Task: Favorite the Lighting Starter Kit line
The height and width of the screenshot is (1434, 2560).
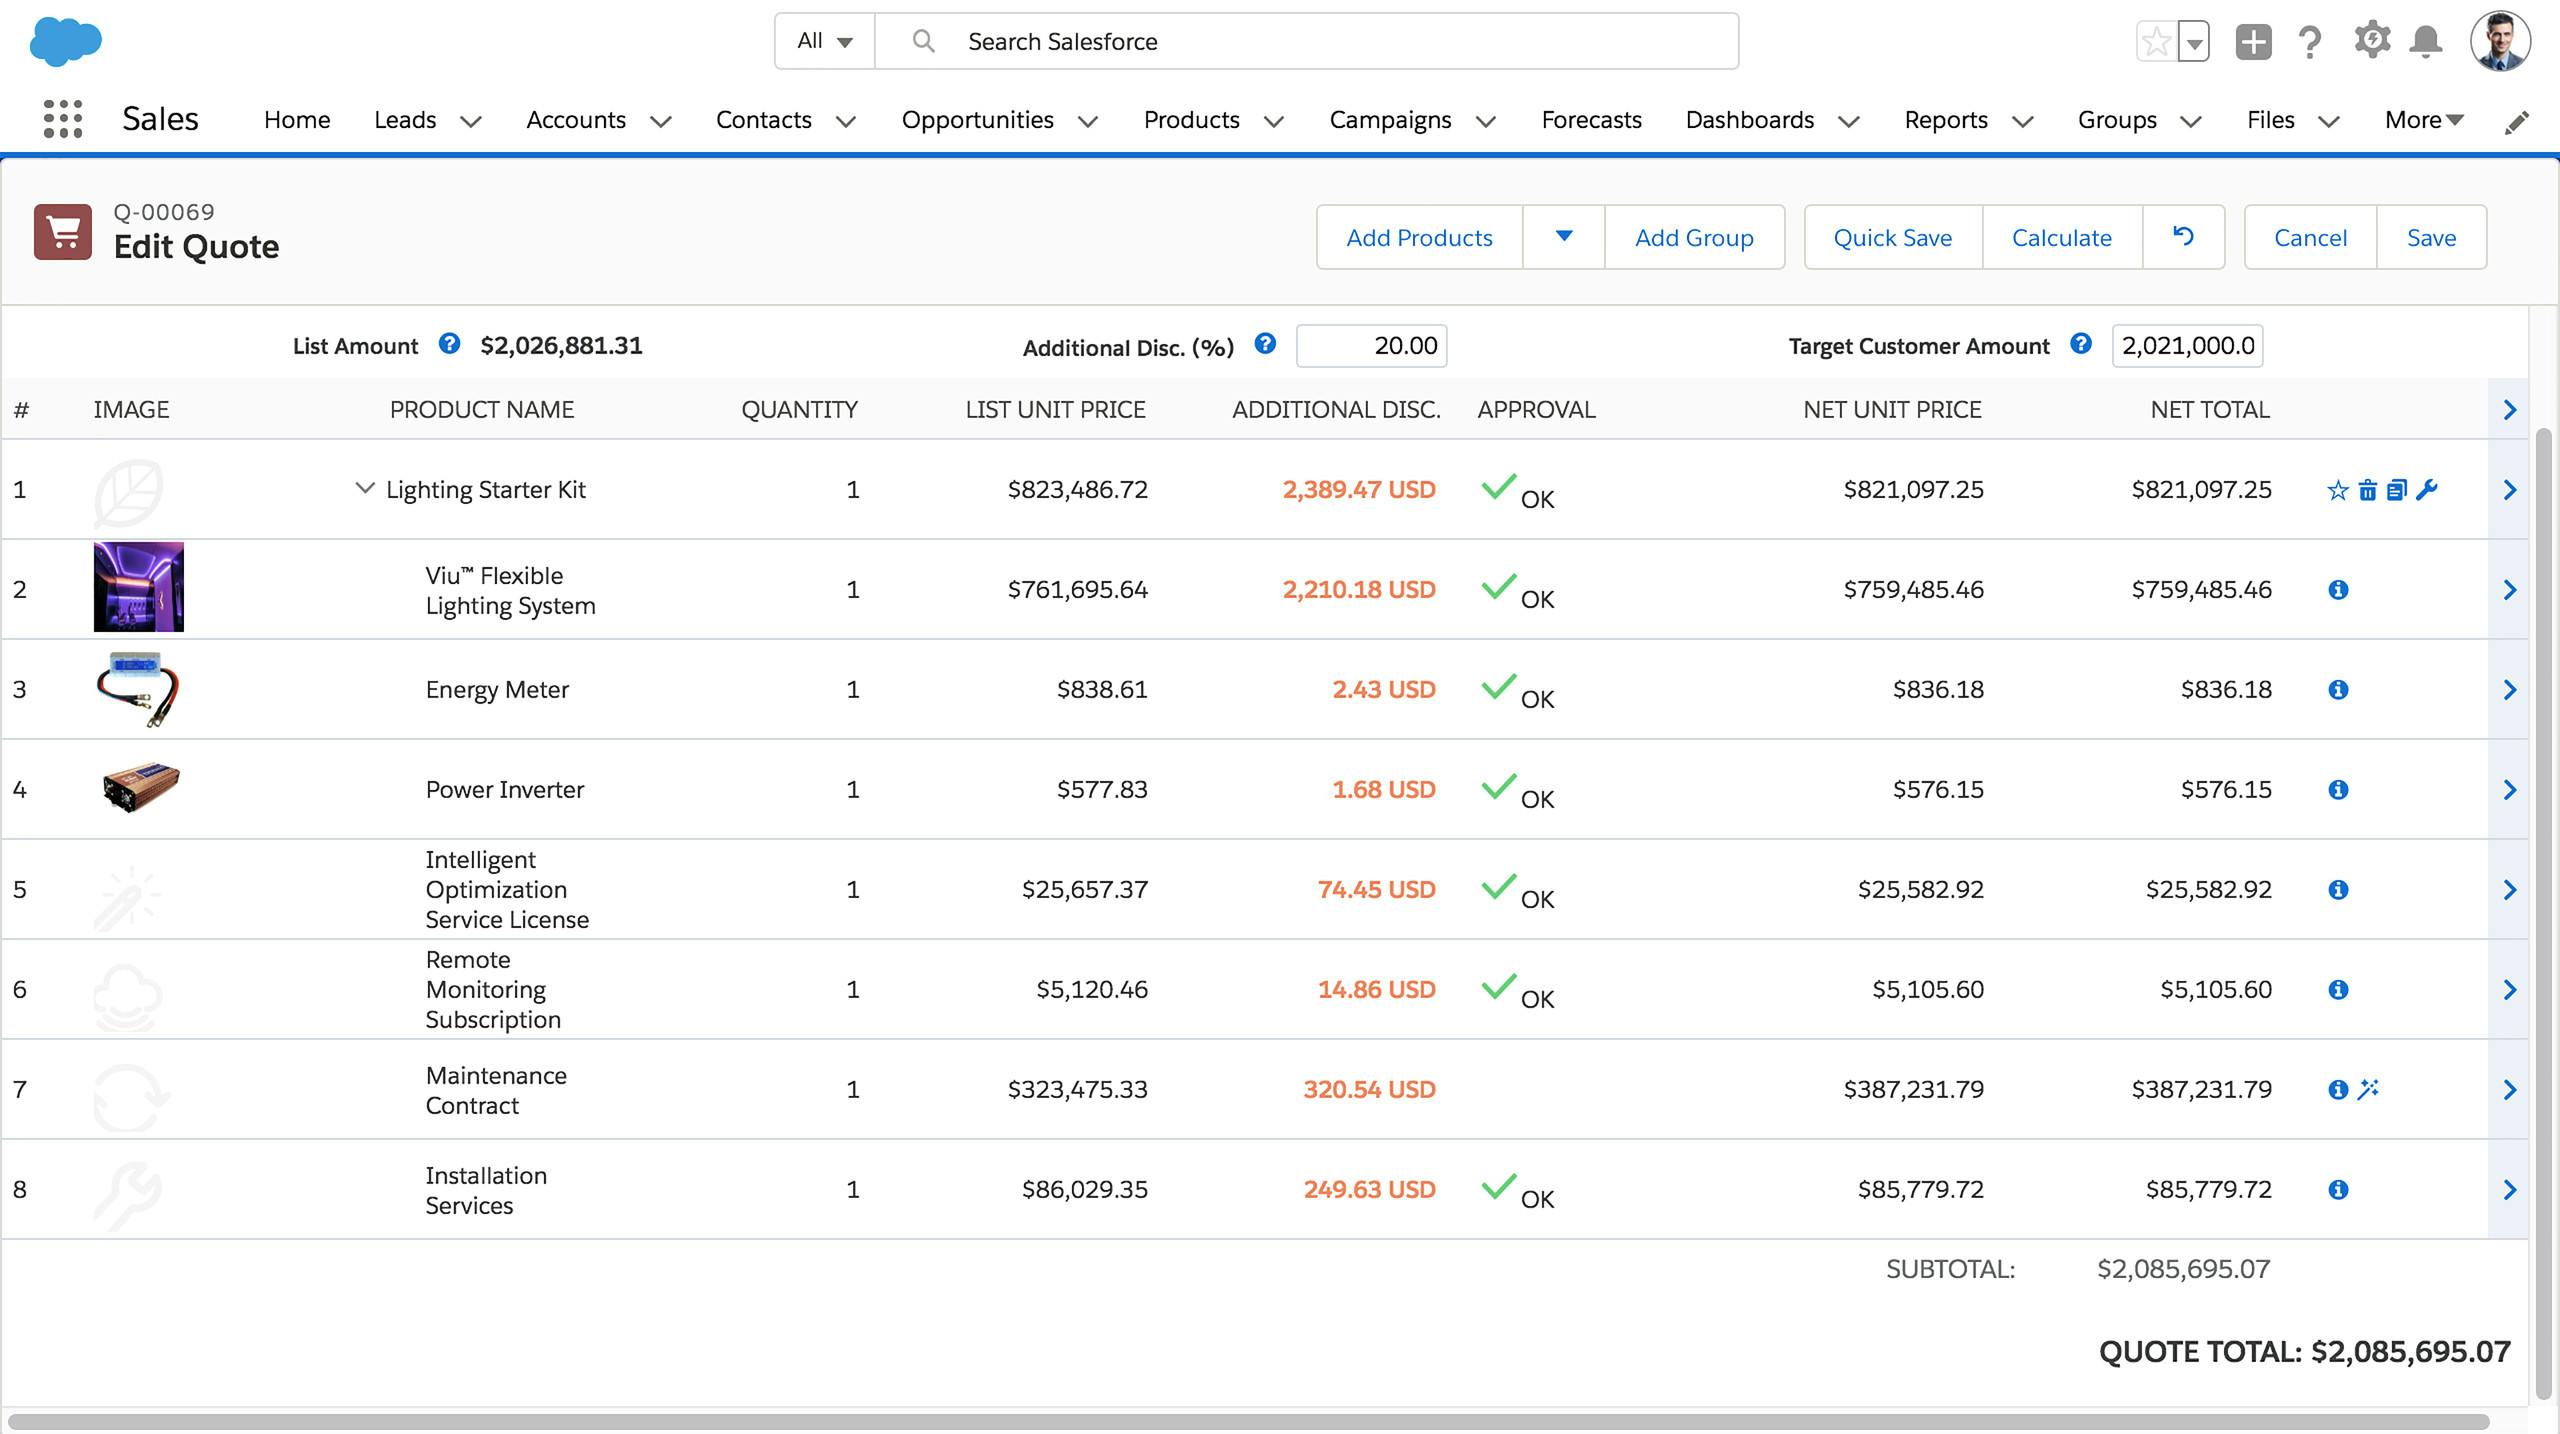Action: tap(2338, 490)
